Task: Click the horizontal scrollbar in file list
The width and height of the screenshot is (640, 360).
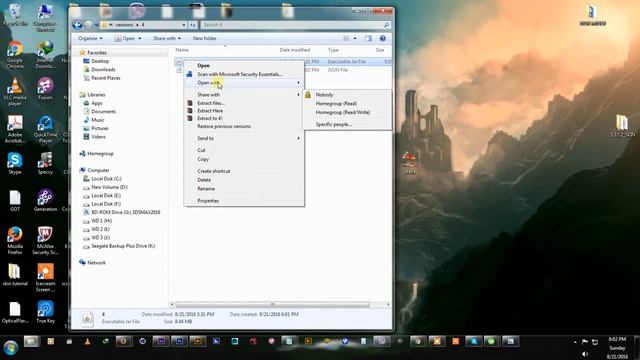Action: click(272, 305)
